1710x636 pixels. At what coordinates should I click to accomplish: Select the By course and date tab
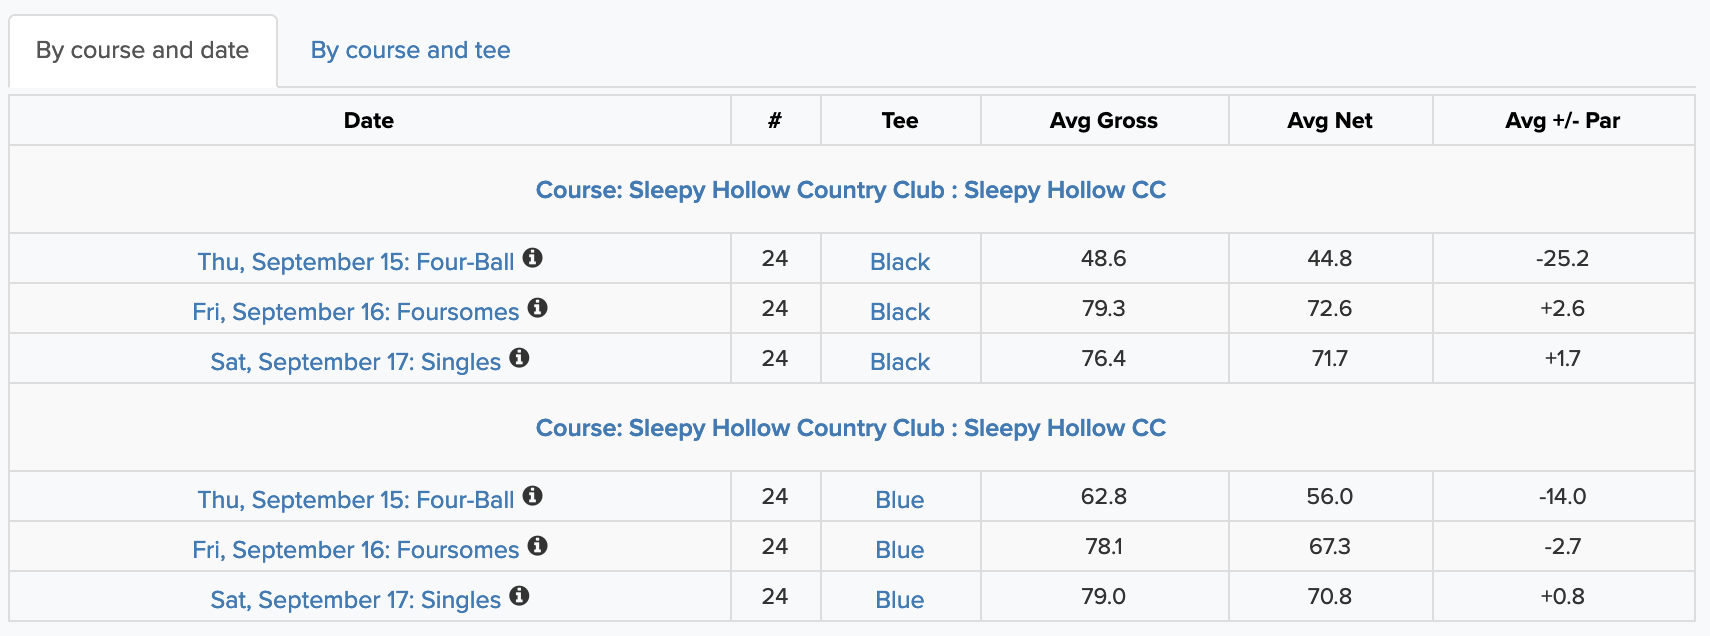tap(142, 50)
